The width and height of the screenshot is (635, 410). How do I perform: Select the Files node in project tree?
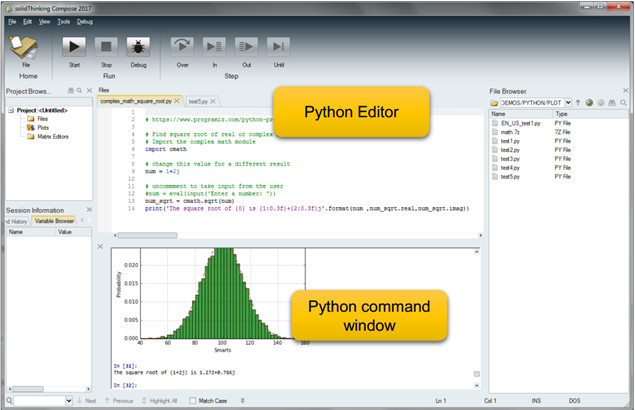[43, 118]
